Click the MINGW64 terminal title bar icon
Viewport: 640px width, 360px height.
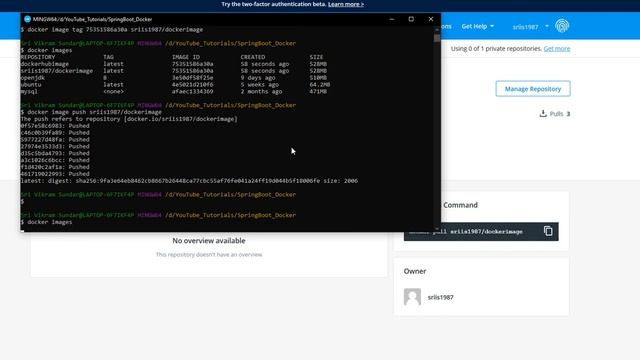pyautogui.click(x=27, y=19)
